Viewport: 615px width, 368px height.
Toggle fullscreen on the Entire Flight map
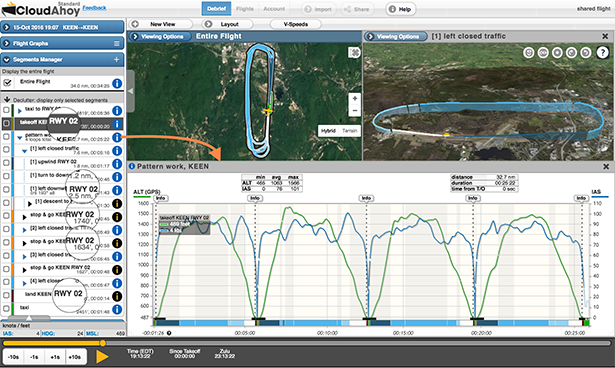point(354,52)
